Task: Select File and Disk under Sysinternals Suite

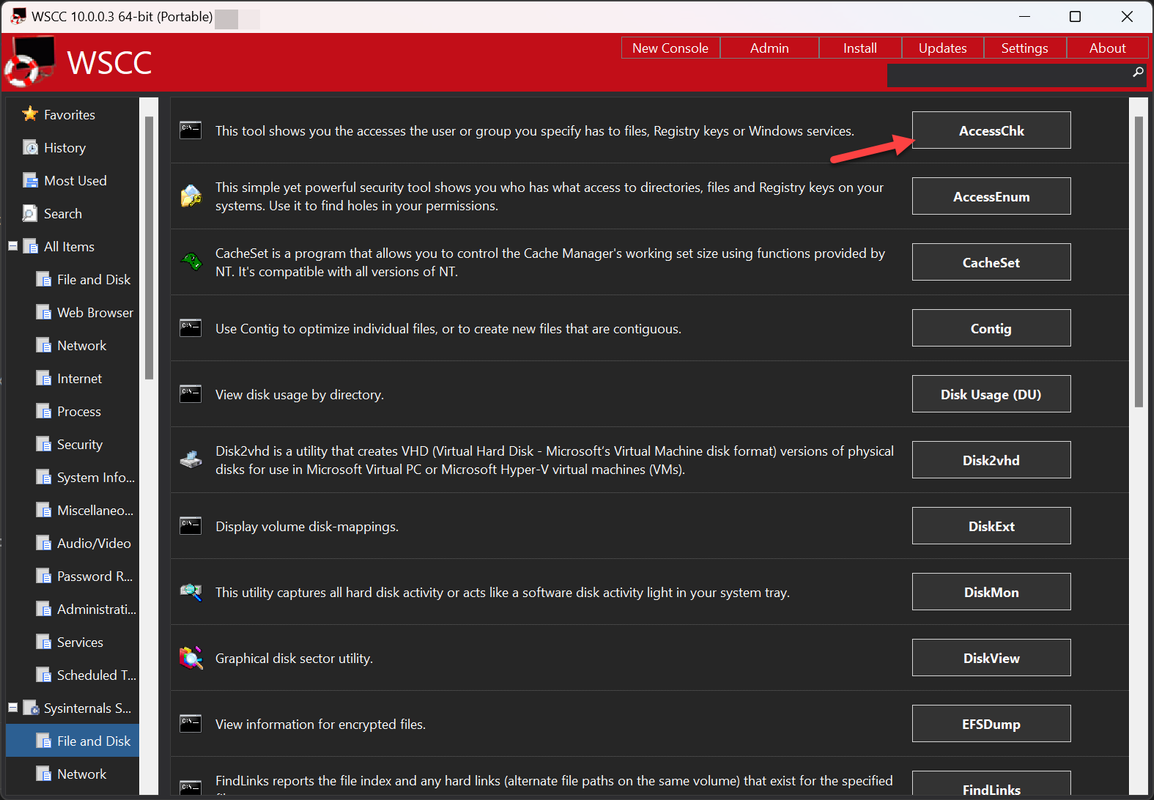Action: [72, 741]
